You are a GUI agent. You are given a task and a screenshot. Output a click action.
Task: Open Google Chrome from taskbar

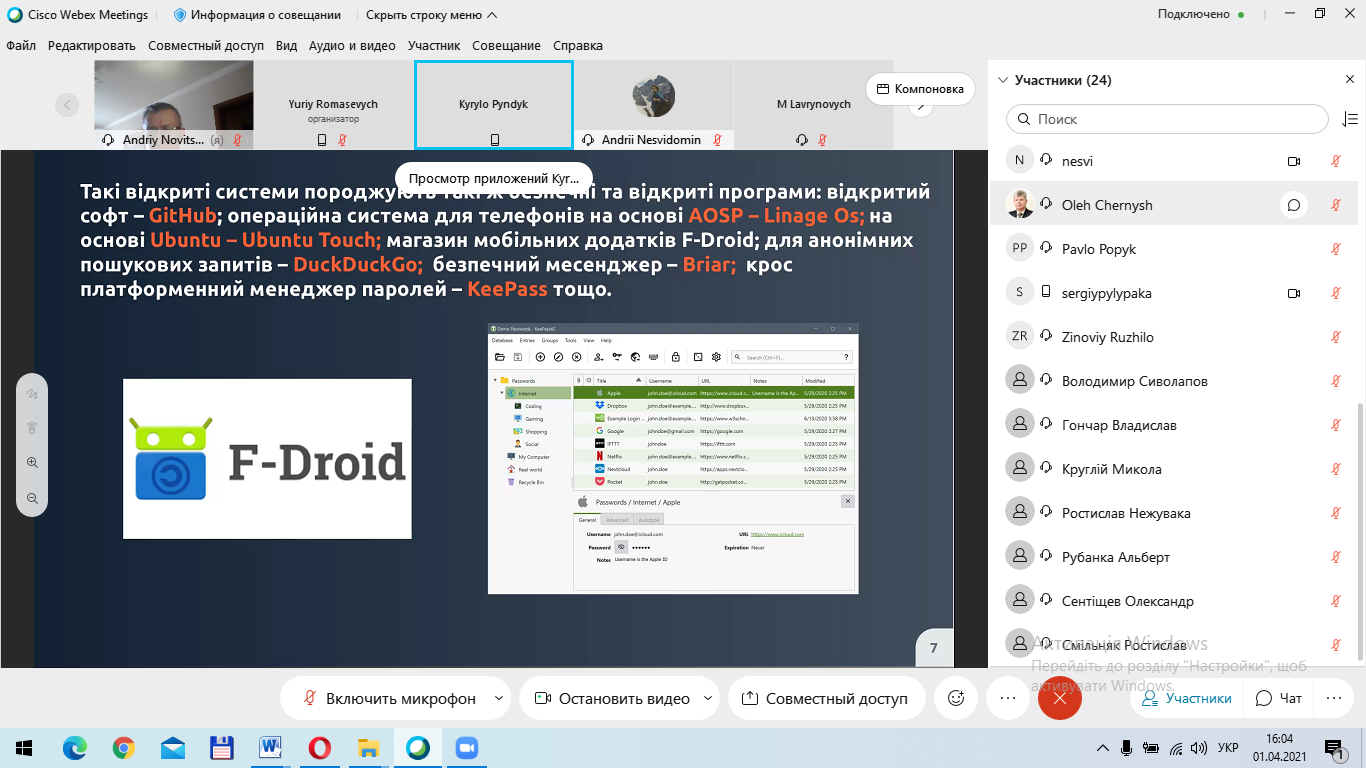click(124, 748)
